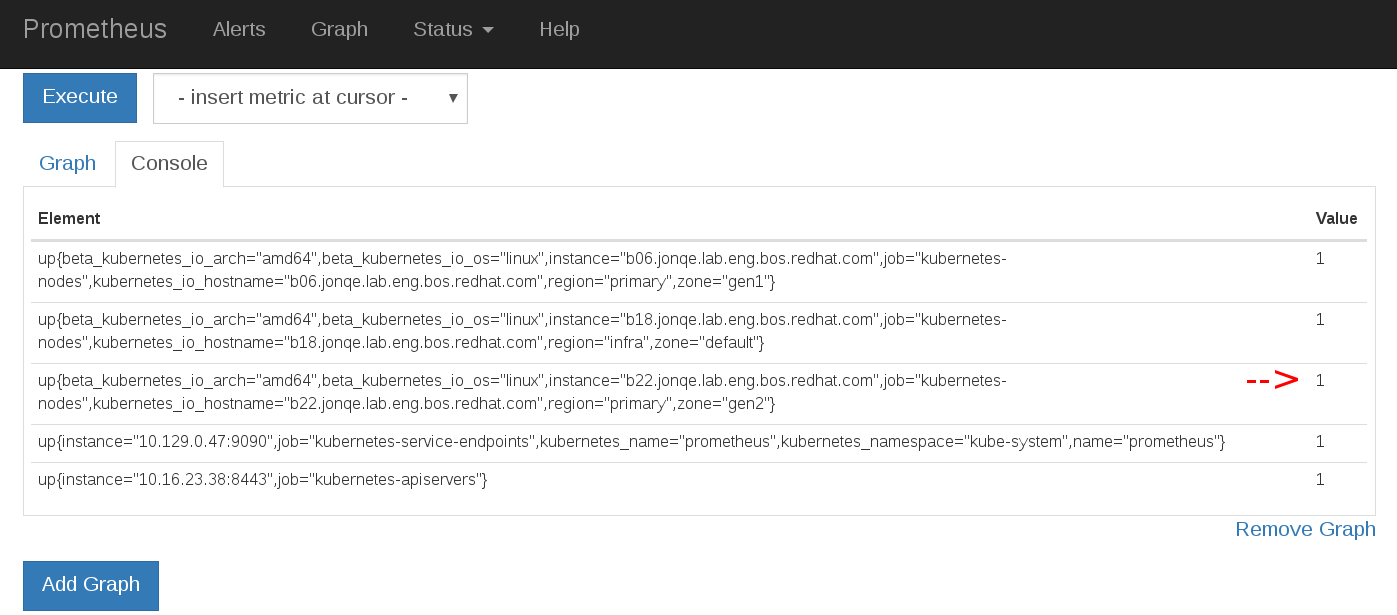Open the Alerts page
Image resolution: width=1397 pixels, height=615 pixels.
pos(239,29)
